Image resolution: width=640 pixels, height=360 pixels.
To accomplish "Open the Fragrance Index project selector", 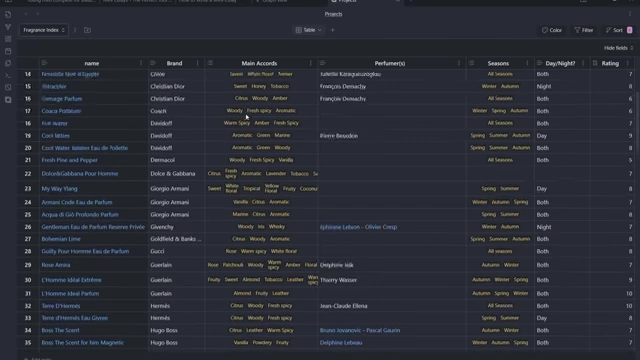I will point(44,30).
